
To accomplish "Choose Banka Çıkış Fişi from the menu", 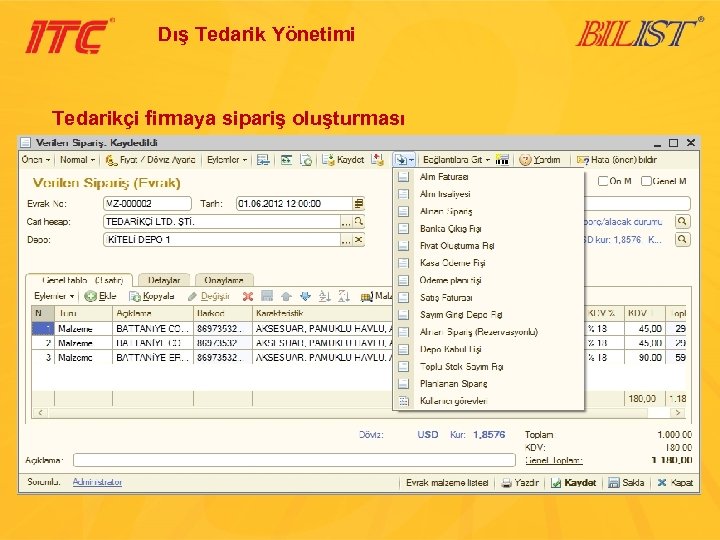I will pos(489,229).
